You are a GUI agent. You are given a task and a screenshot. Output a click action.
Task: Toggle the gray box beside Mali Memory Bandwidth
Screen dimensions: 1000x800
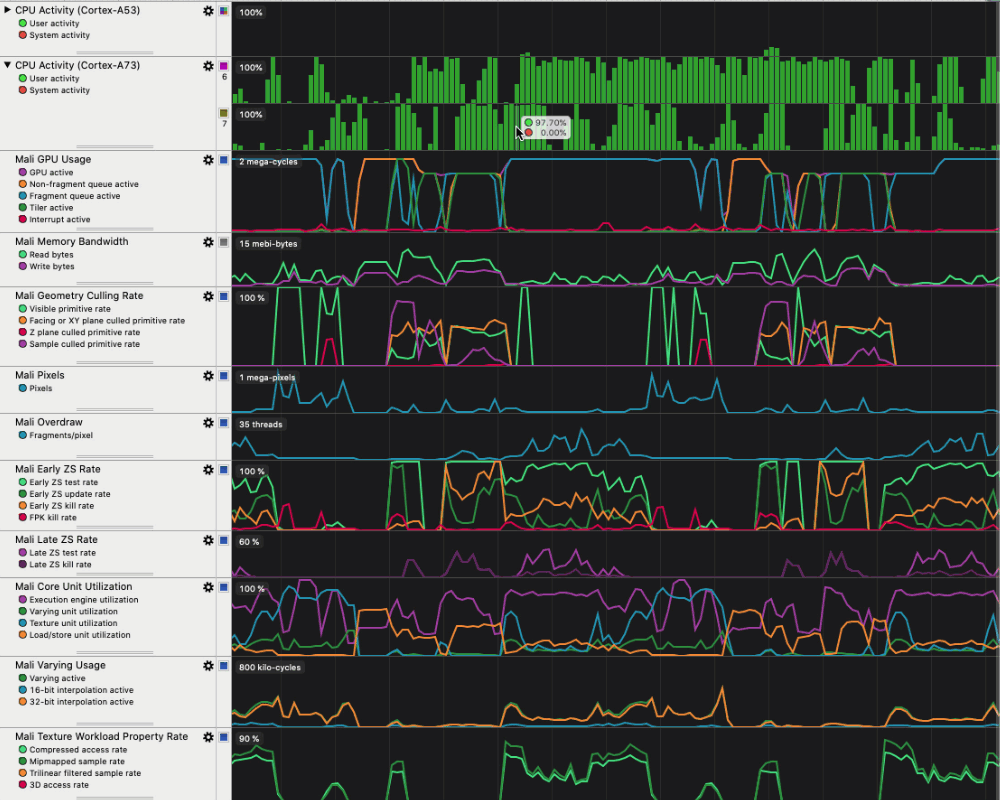[224, 242]
